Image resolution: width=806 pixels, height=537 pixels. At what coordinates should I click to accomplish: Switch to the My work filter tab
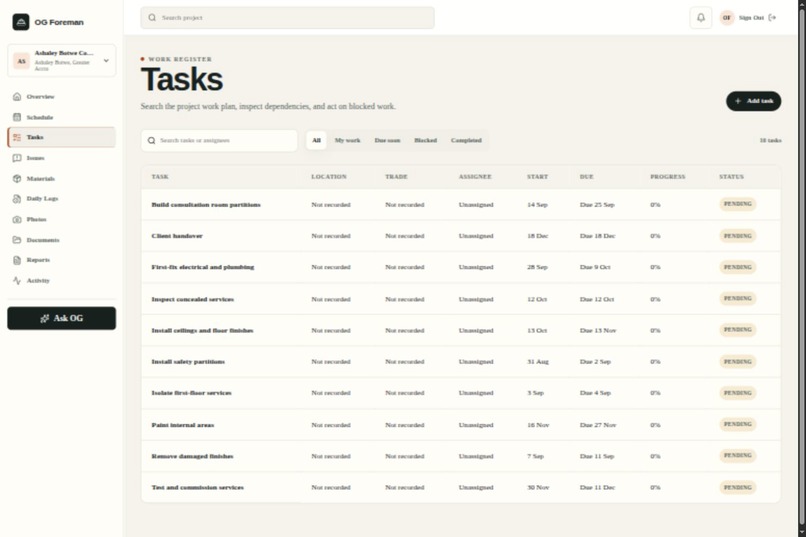pos(347,140)
